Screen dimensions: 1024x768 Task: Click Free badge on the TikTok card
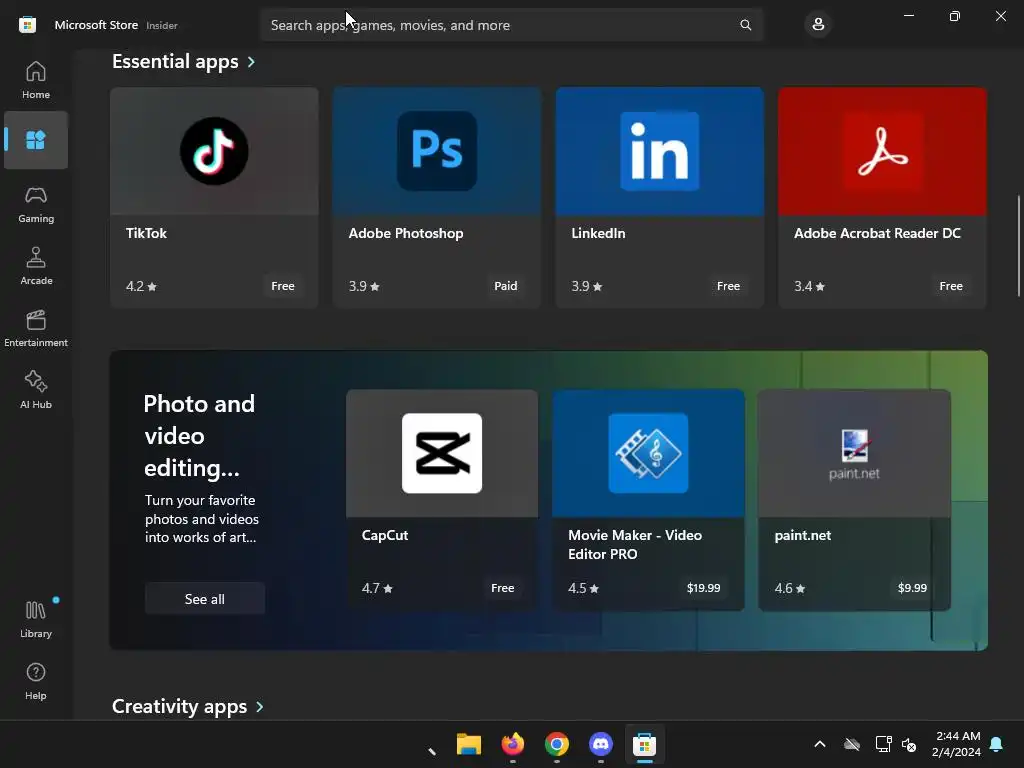(x=283, y=286)
